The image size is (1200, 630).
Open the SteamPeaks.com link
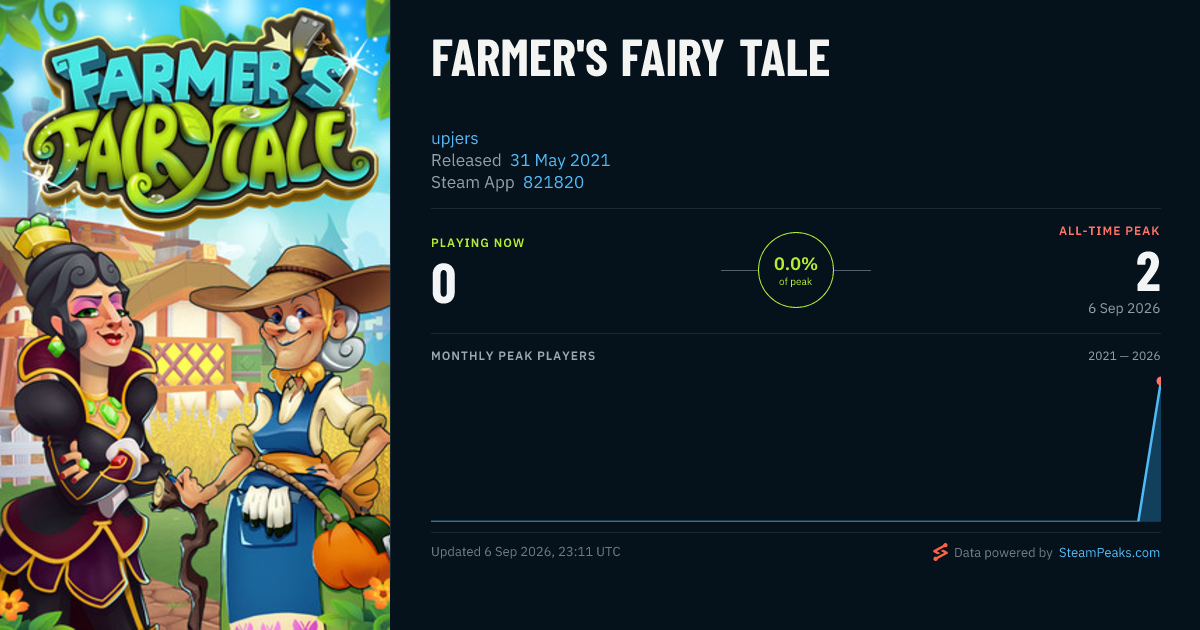pos(1109,552)
